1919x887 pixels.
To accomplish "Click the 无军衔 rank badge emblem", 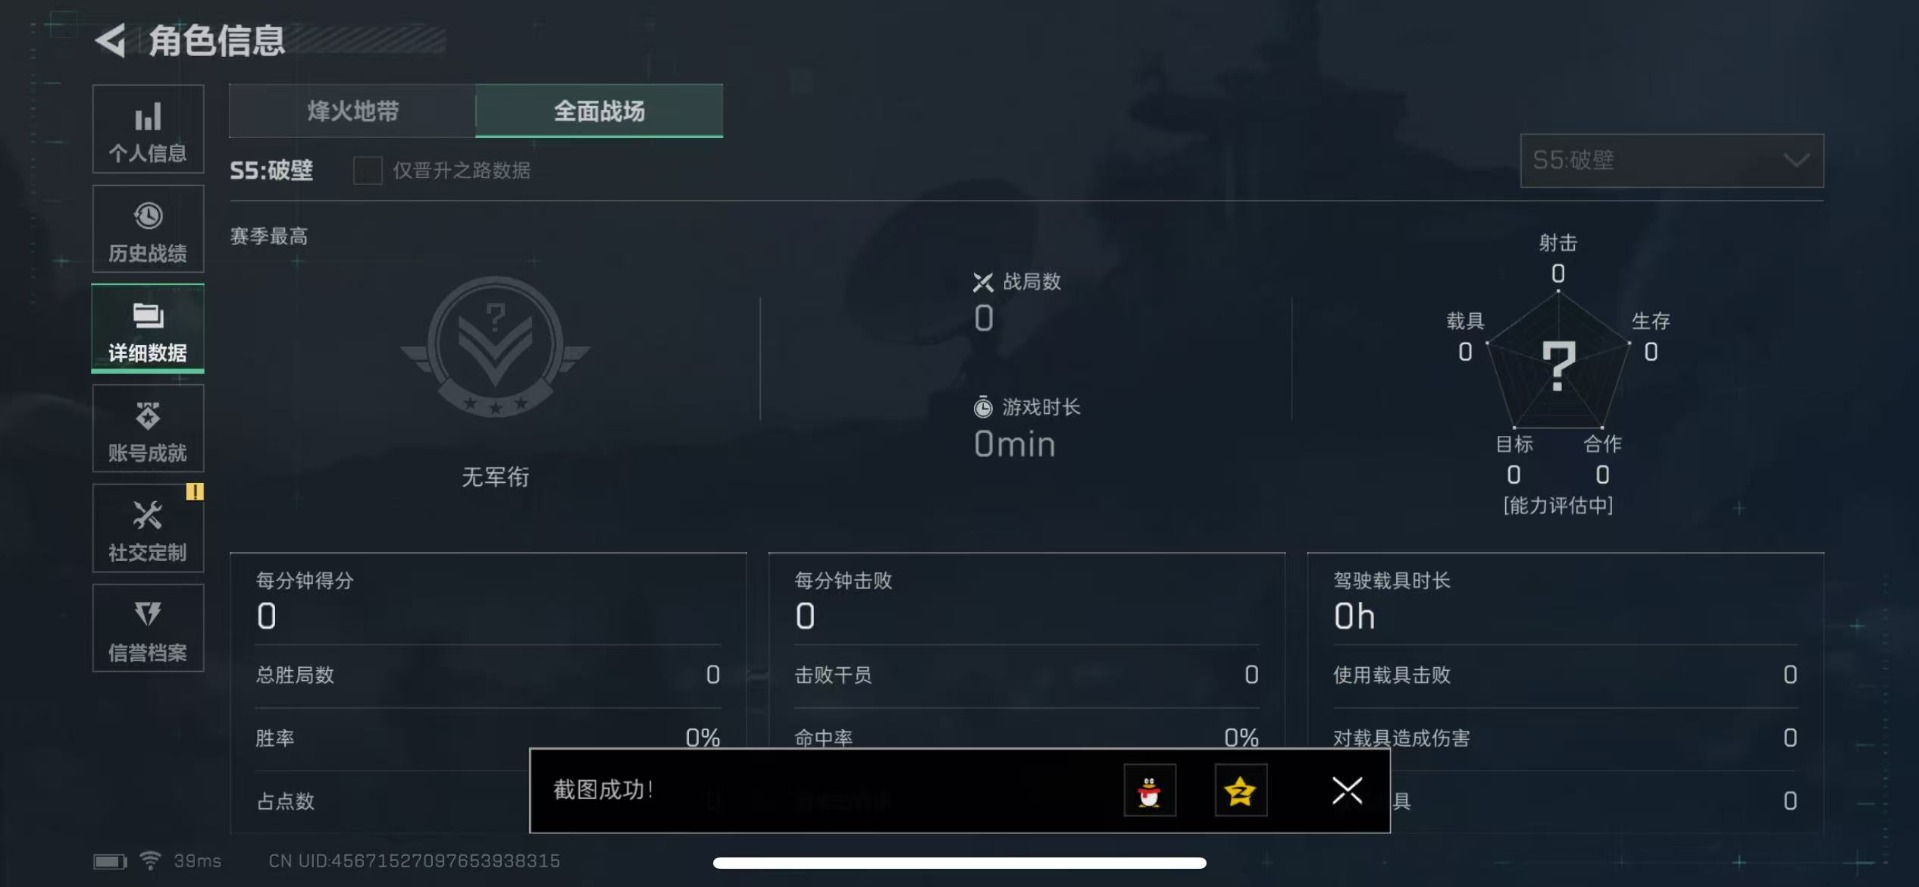I will pos(495,347).
